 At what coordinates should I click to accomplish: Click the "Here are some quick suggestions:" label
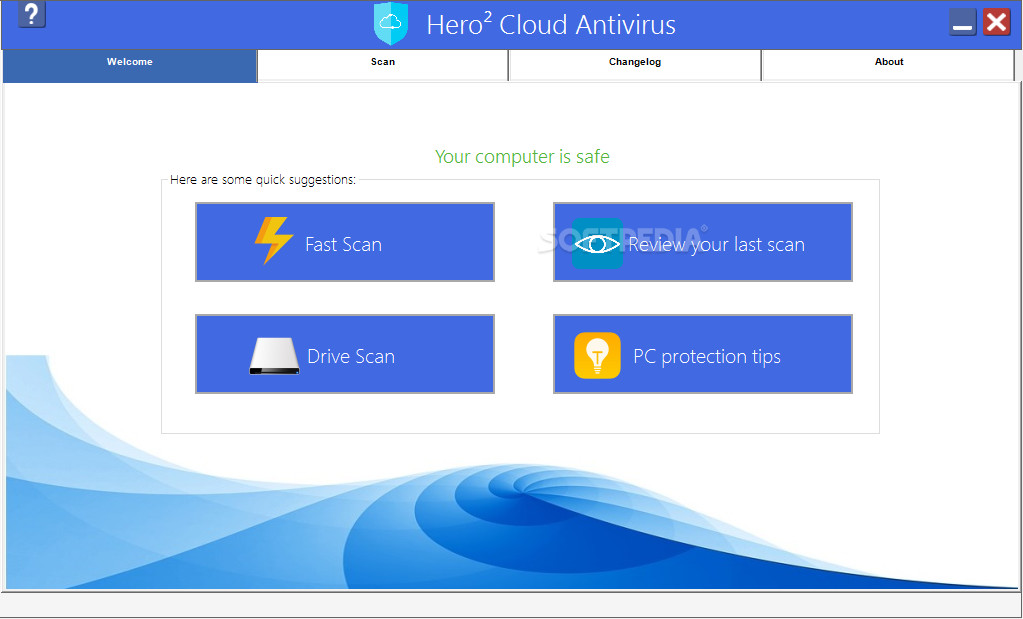(263, 179)
